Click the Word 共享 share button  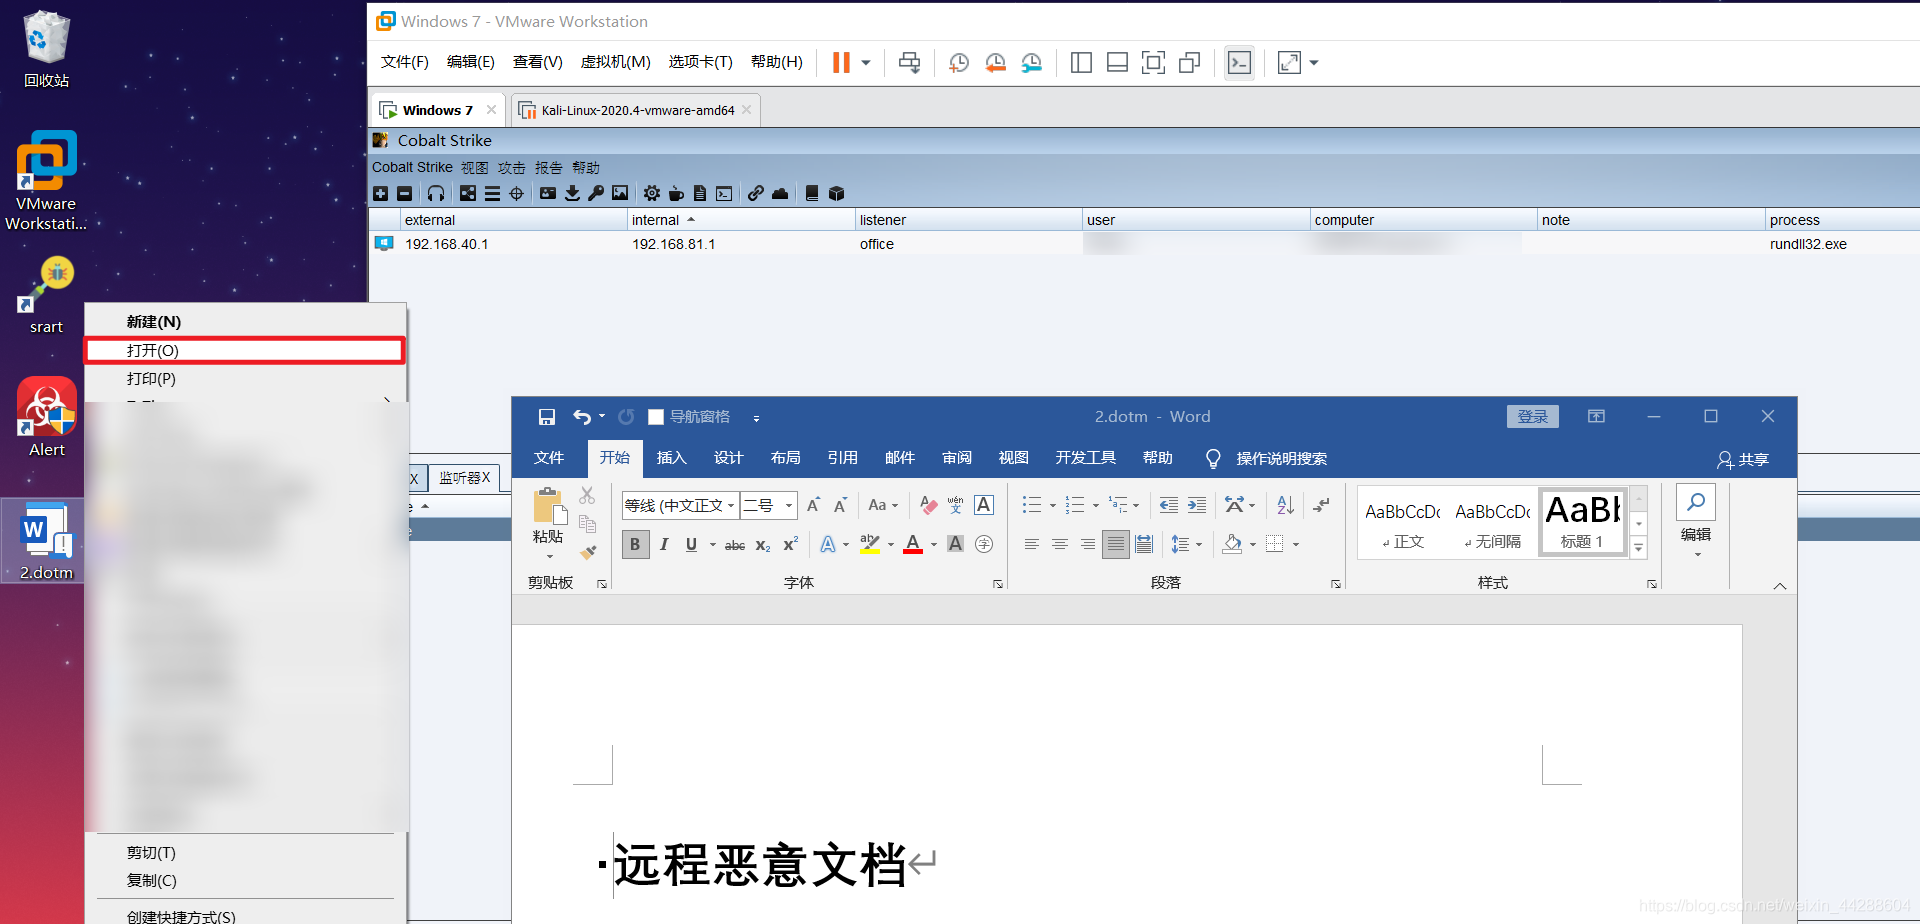tap(1743, 459)
